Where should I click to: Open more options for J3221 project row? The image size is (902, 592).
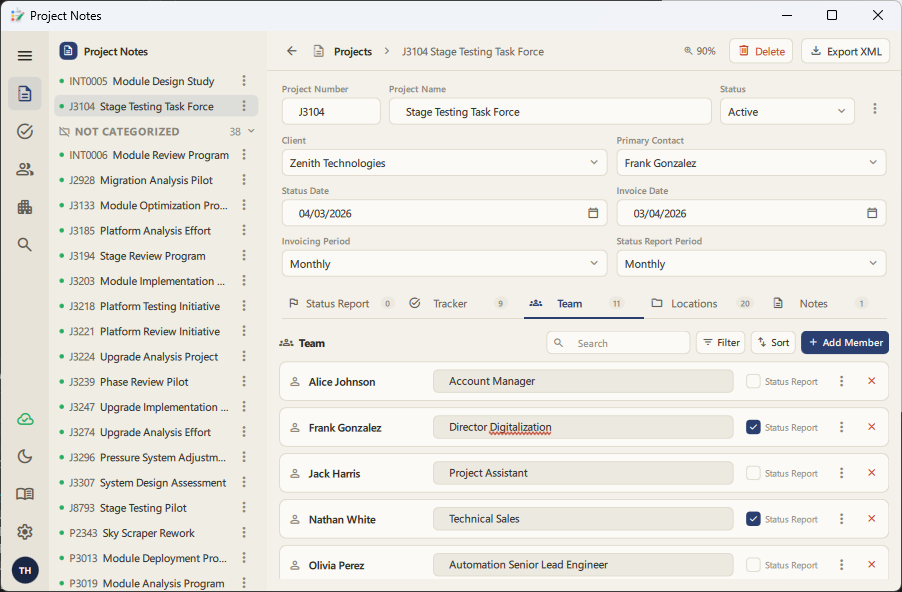244,331
